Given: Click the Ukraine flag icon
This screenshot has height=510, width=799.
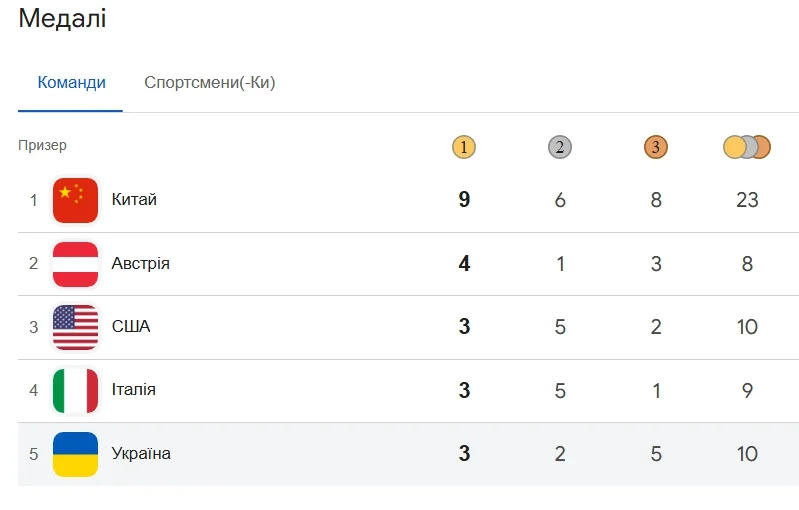Looking at the screenshot, I should (75, 454).
